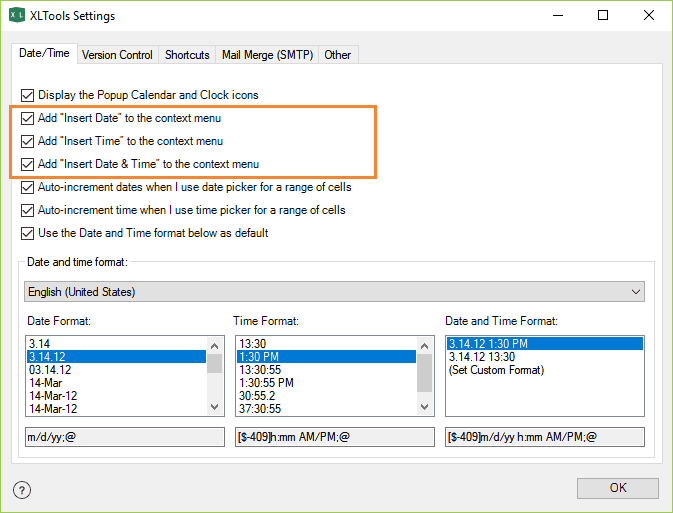Click the Time Format list scroll up arrow
The image size is (673, 513).
click(x=425, y=346)
